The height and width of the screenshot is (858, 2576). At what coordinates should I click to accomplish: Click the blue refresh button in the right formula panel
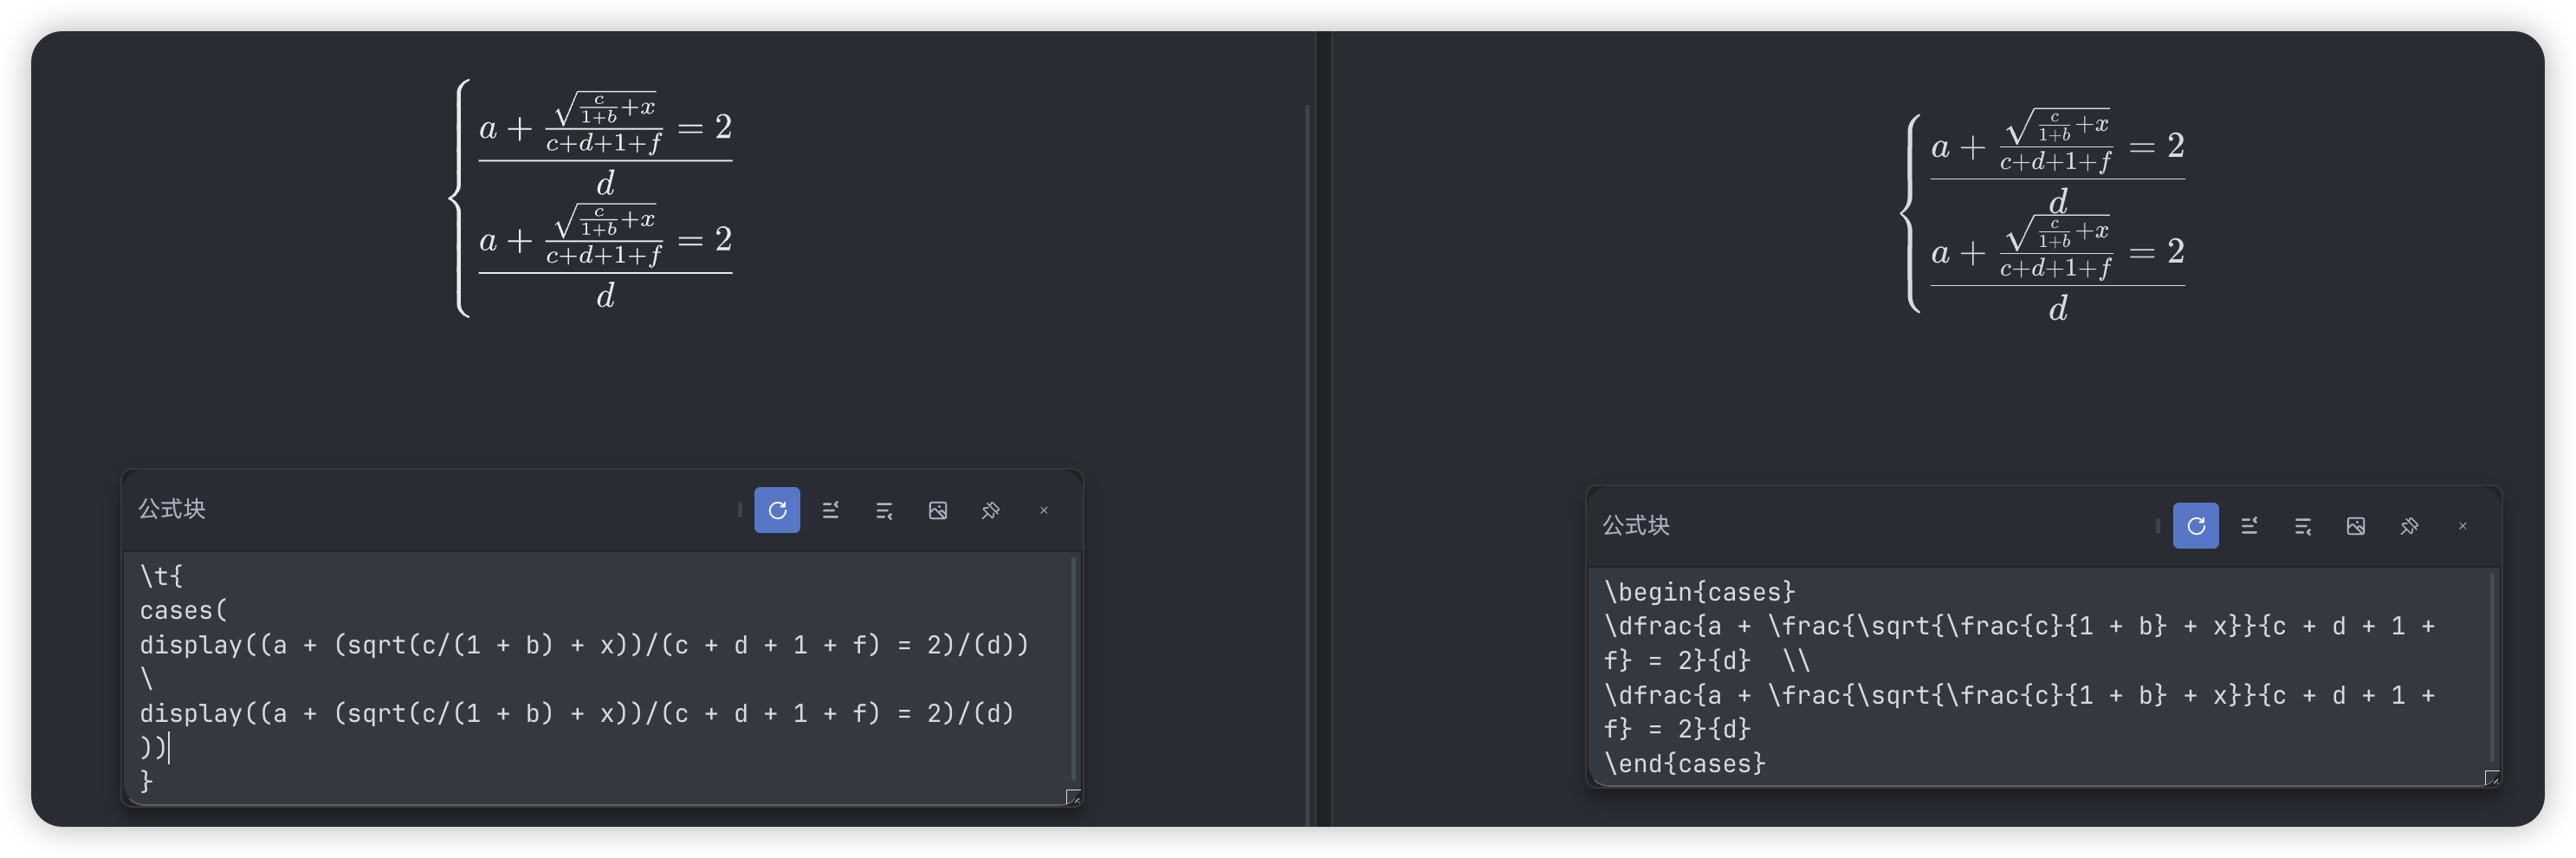coord(2195,526)
